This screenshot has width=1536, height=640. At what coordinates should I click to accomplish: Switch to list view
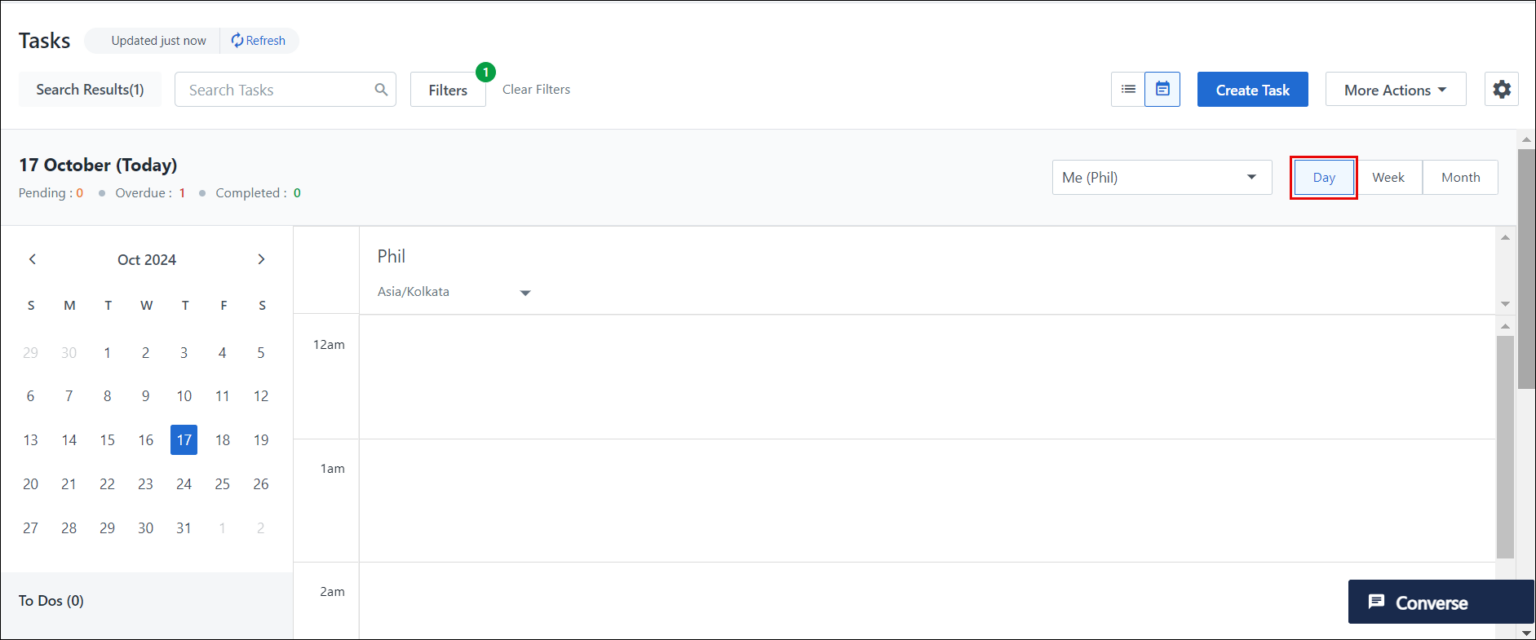pos(1128,89)
